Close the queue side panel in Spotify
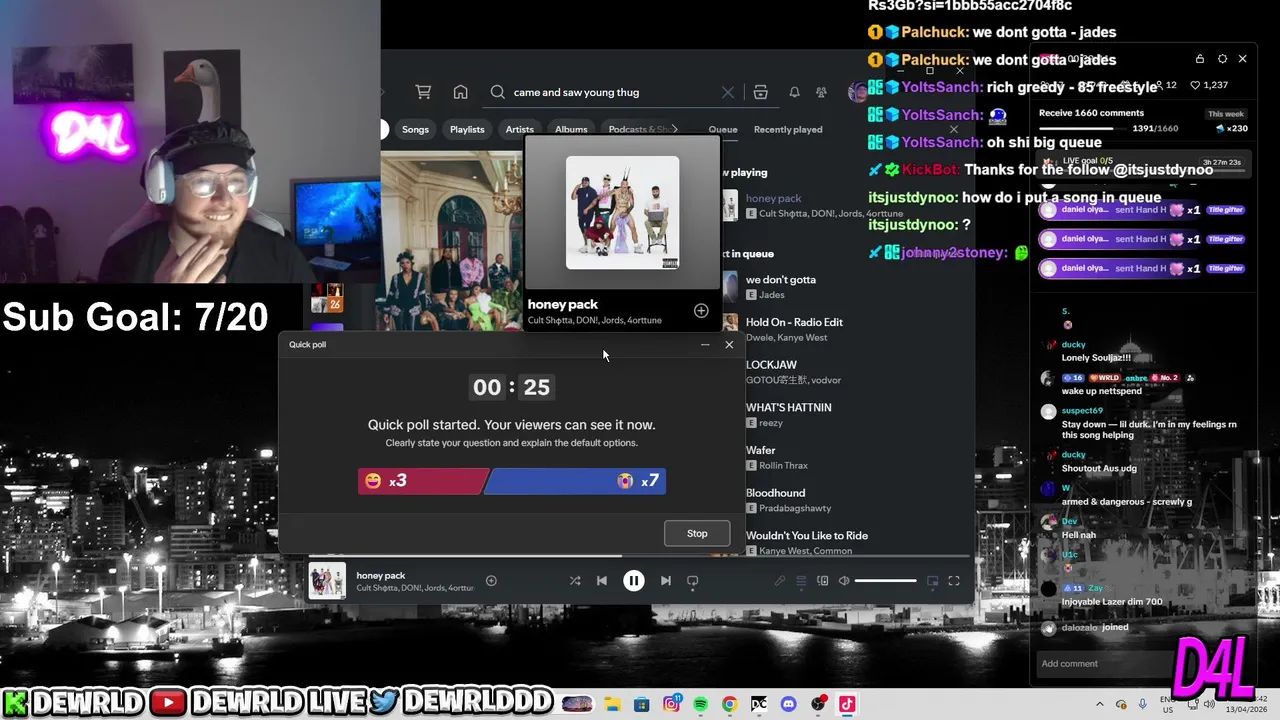Image resolution: width=1280 pixels, height=720 pixels. pyautogui.click(x=953, y=129)
